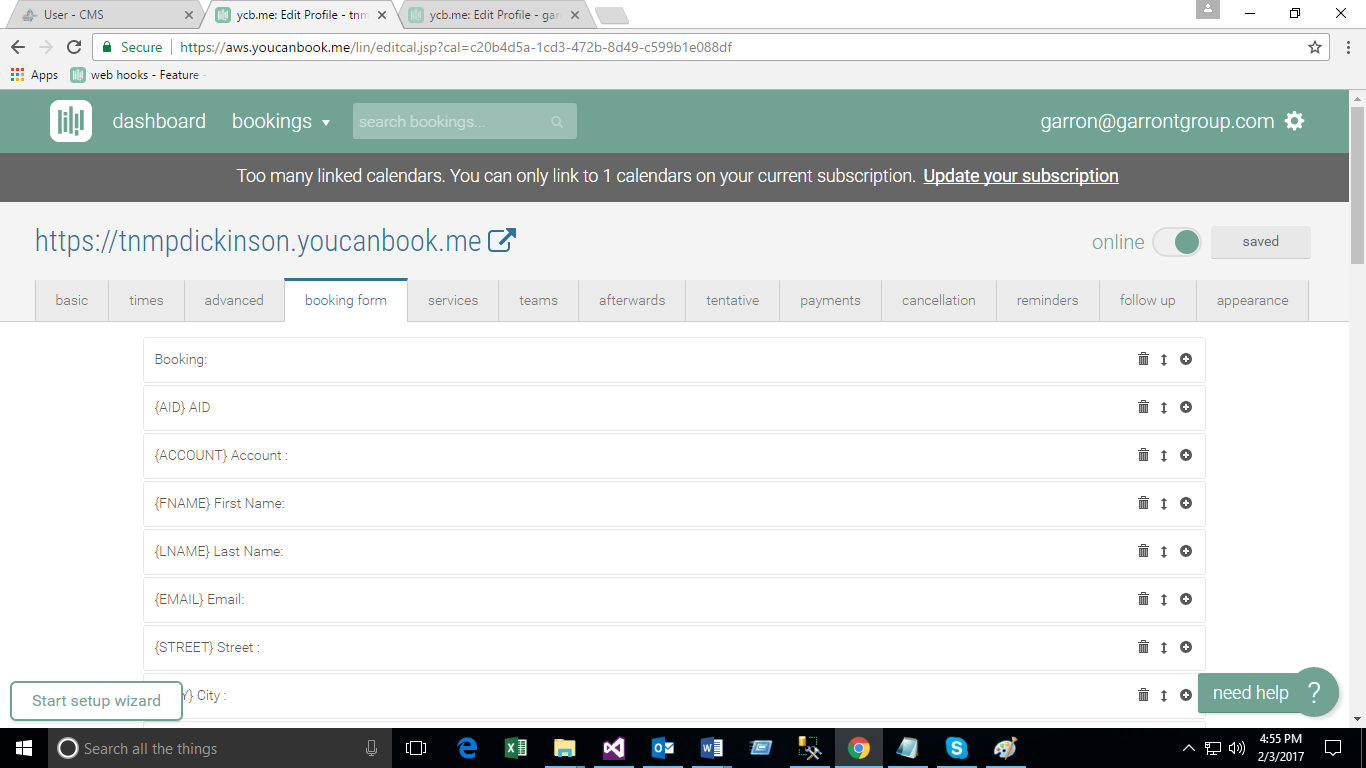Delete the Booking field with trash icon
The image size is (1366, 768).
coord(1143,359)
